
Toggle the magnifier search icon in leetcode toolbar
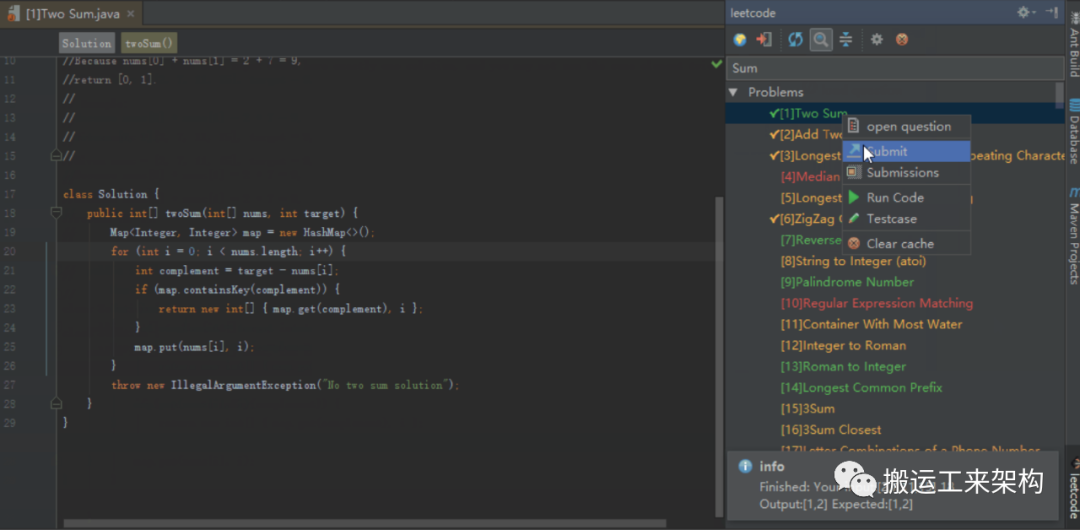click(x=820, y=40)
